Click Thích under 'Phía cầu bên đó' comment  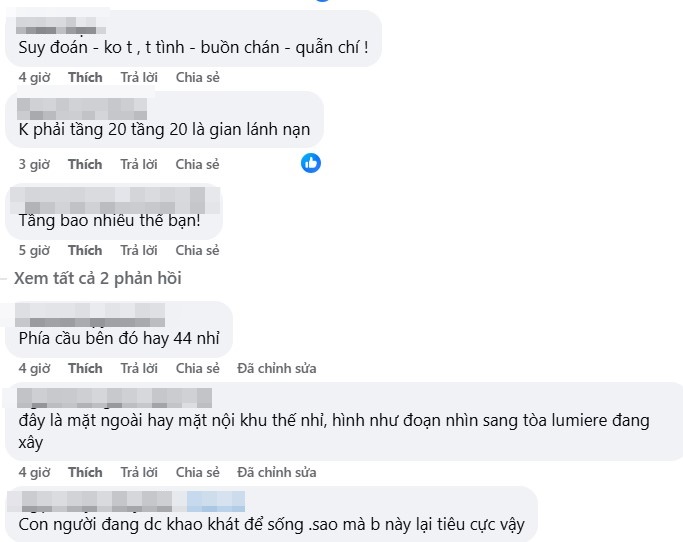click(85, 369)
